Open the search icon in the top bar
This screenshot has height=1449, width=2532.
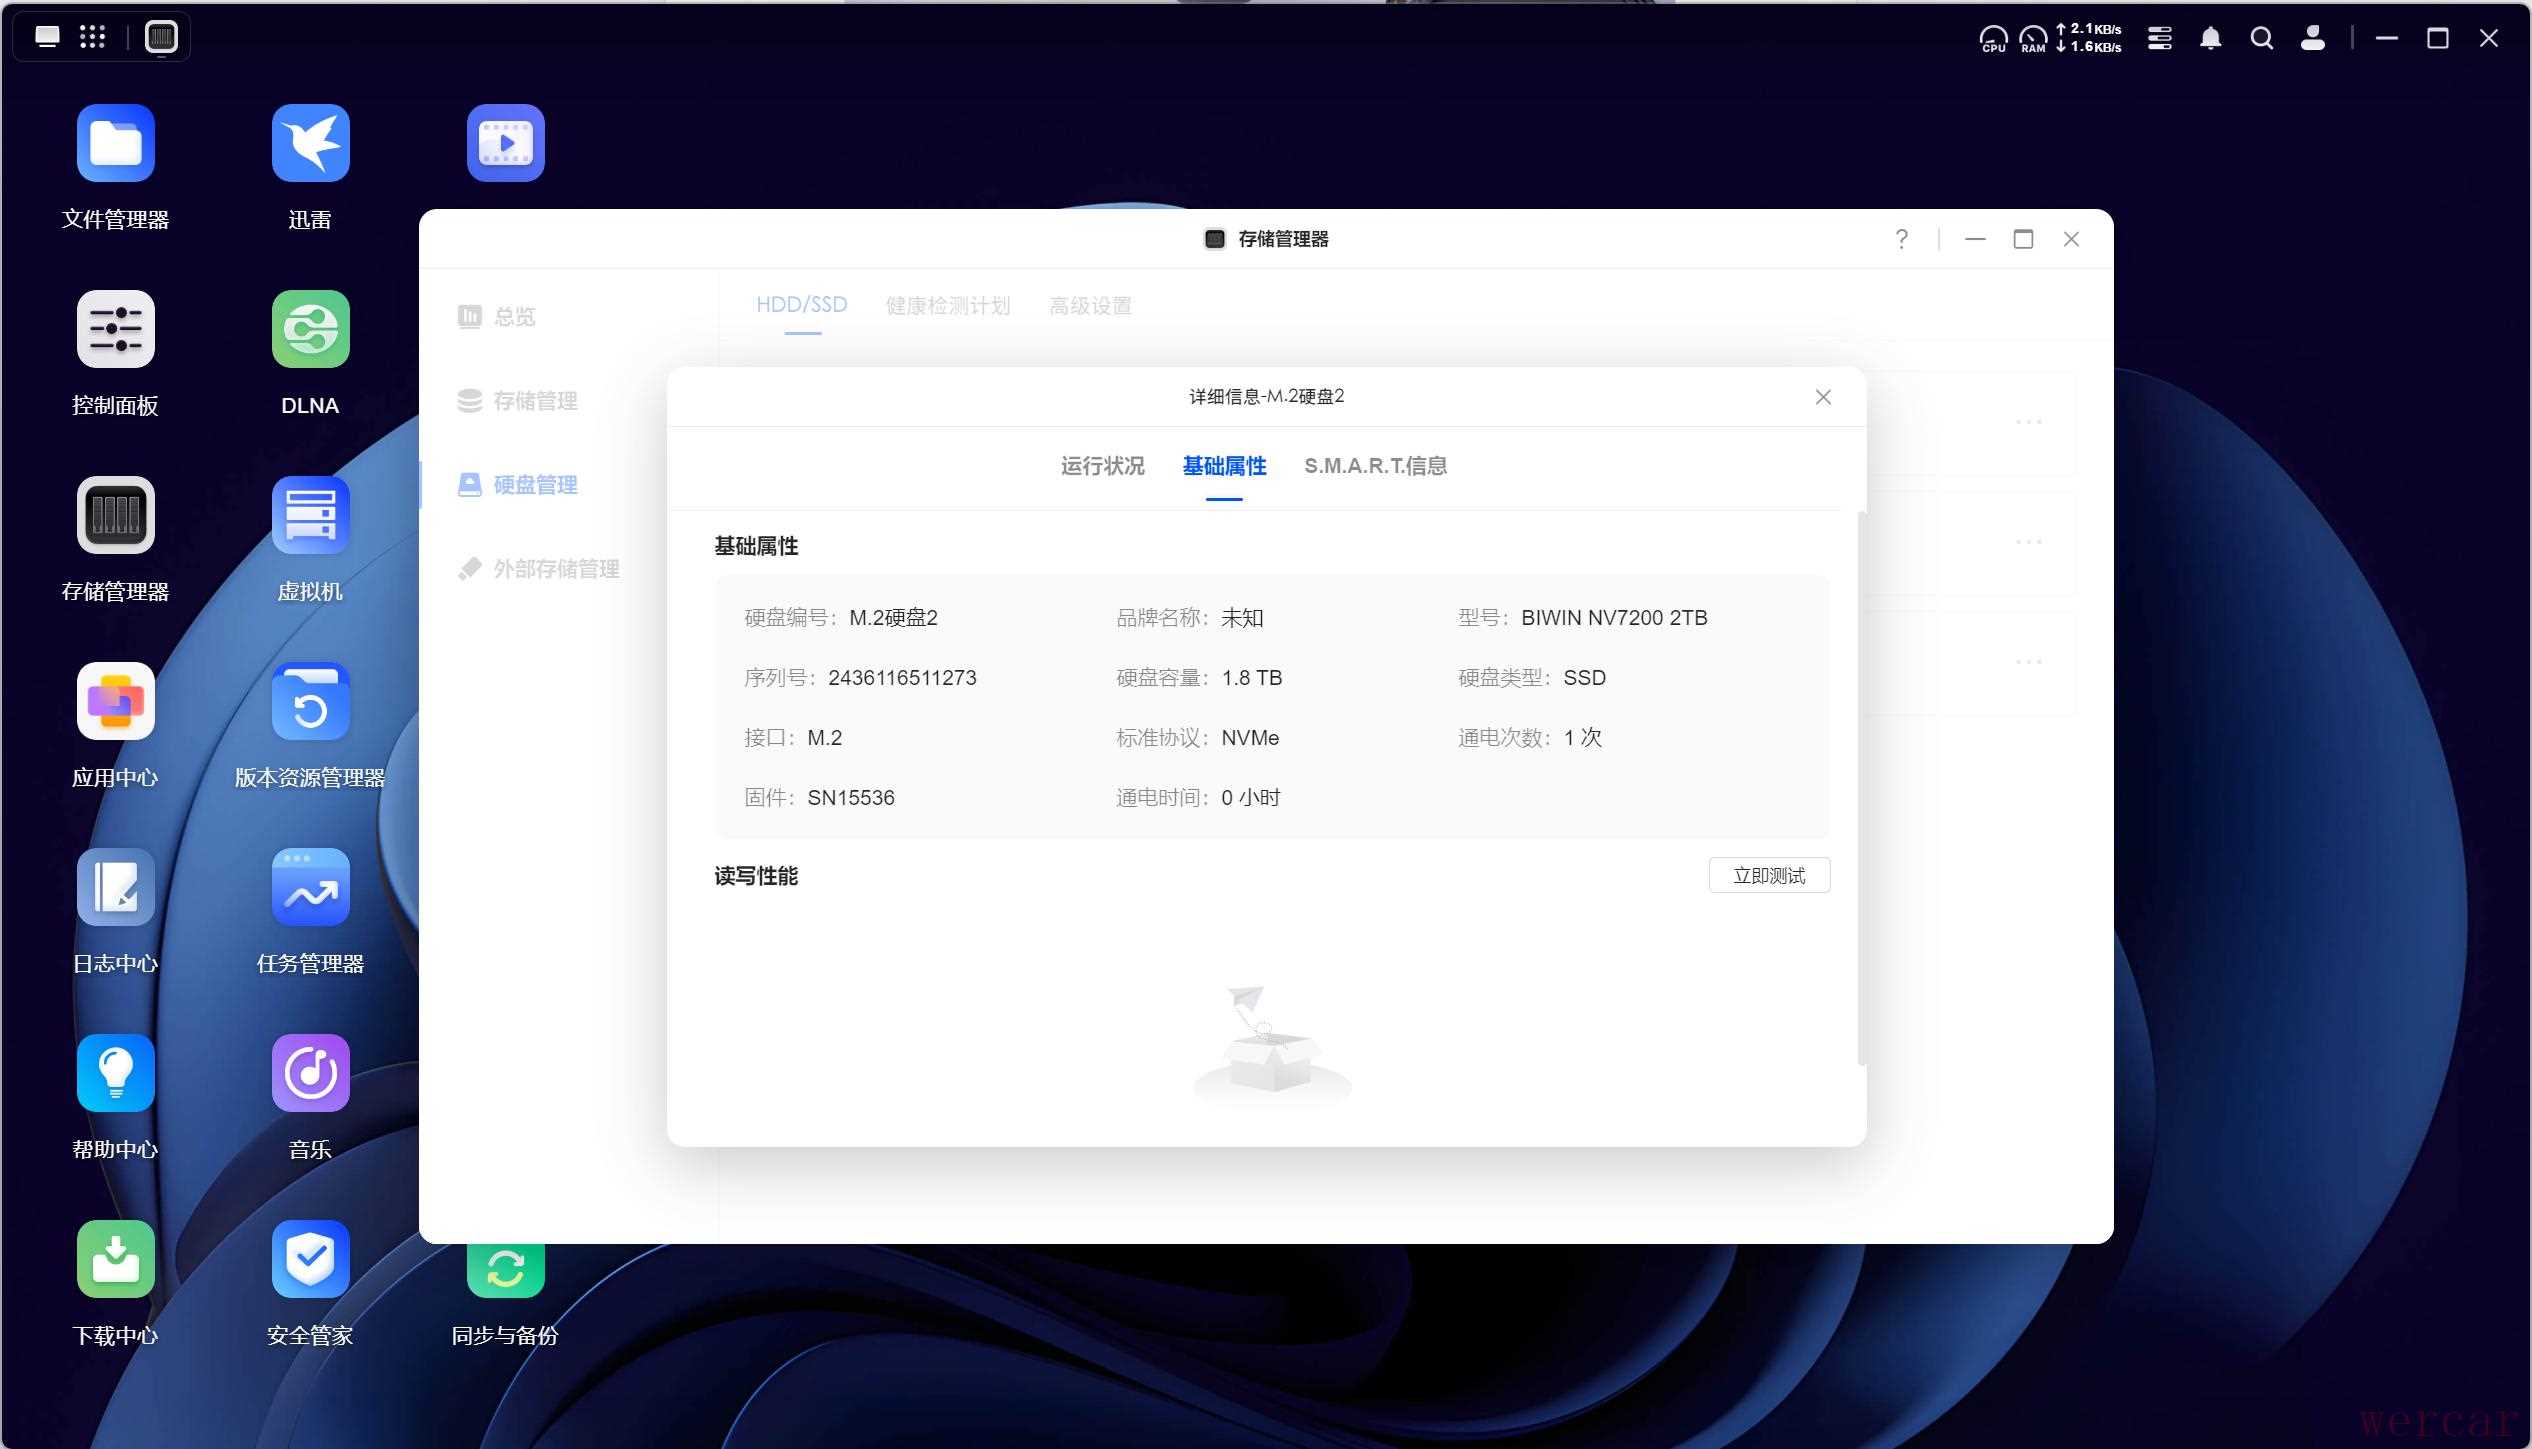(x=2261, y=38)
